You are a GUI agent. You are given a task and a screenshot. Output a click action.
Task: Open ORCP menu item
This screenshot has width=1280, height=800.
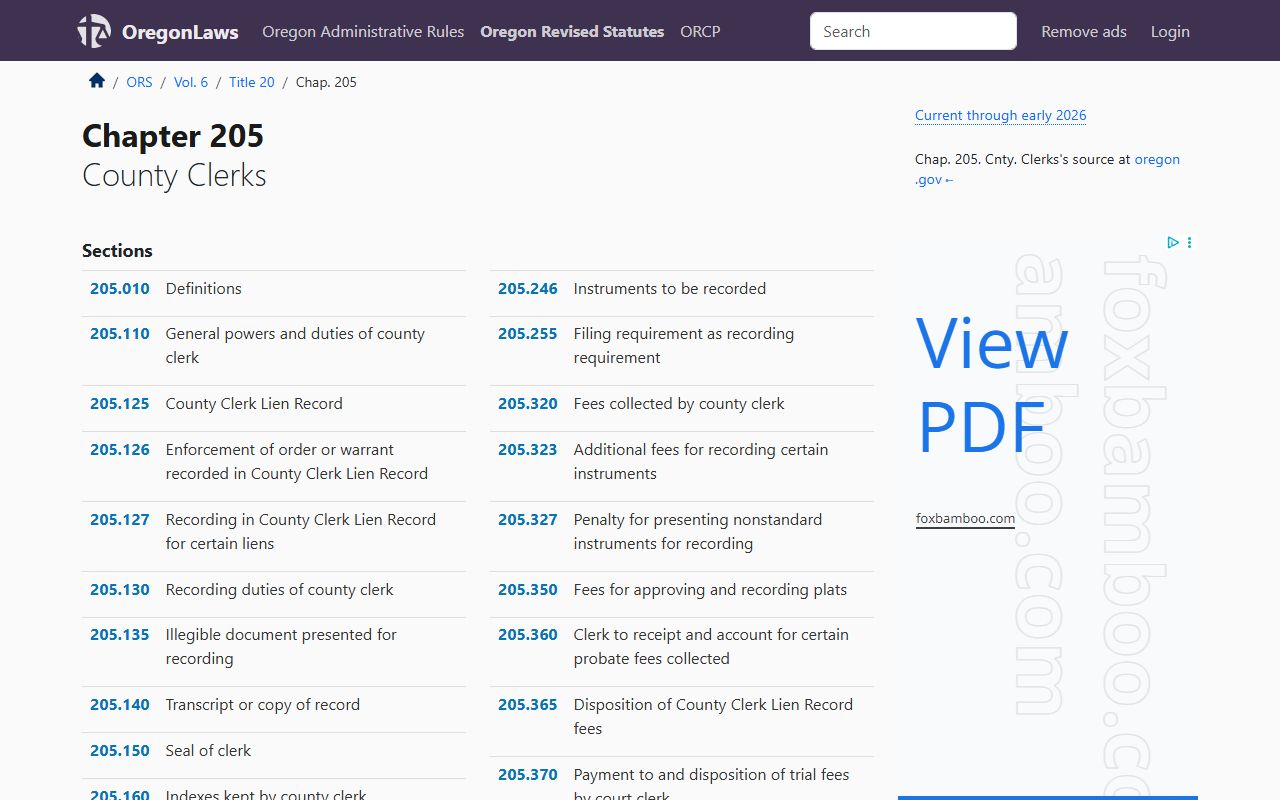(x=700, y=31)
